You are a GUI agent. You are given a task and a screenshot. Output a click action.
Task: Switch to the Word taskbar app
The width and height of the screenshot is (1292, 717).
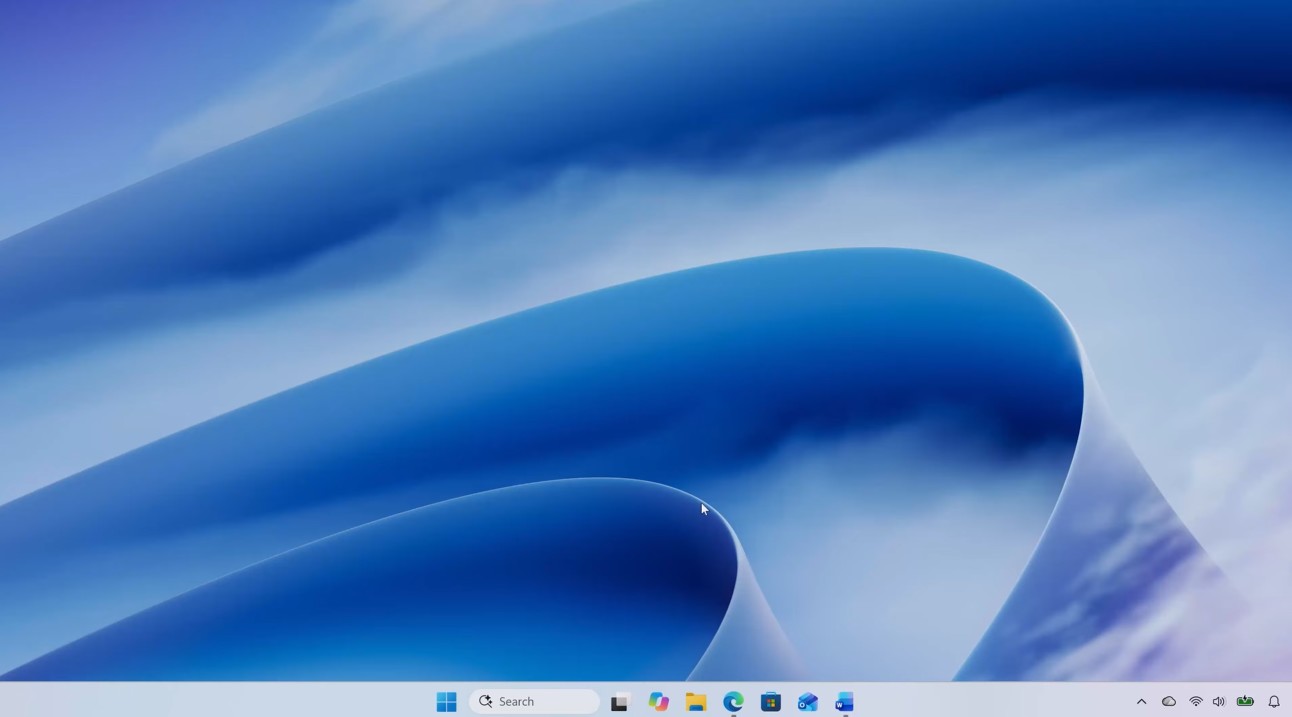pyautogui.click(x=845, y=702)
